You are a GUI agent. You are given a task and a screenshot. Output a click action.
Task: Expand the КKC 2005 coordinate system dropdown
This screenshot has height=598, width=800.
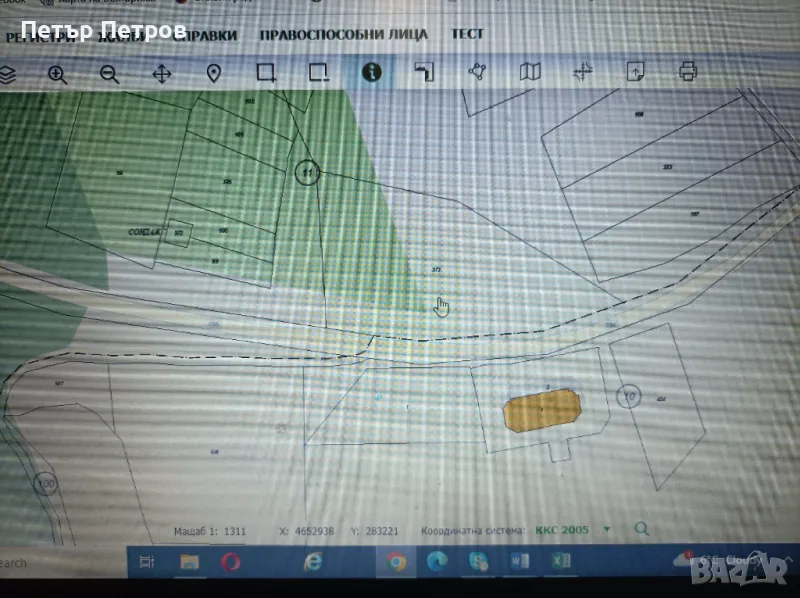click(607, 528)
